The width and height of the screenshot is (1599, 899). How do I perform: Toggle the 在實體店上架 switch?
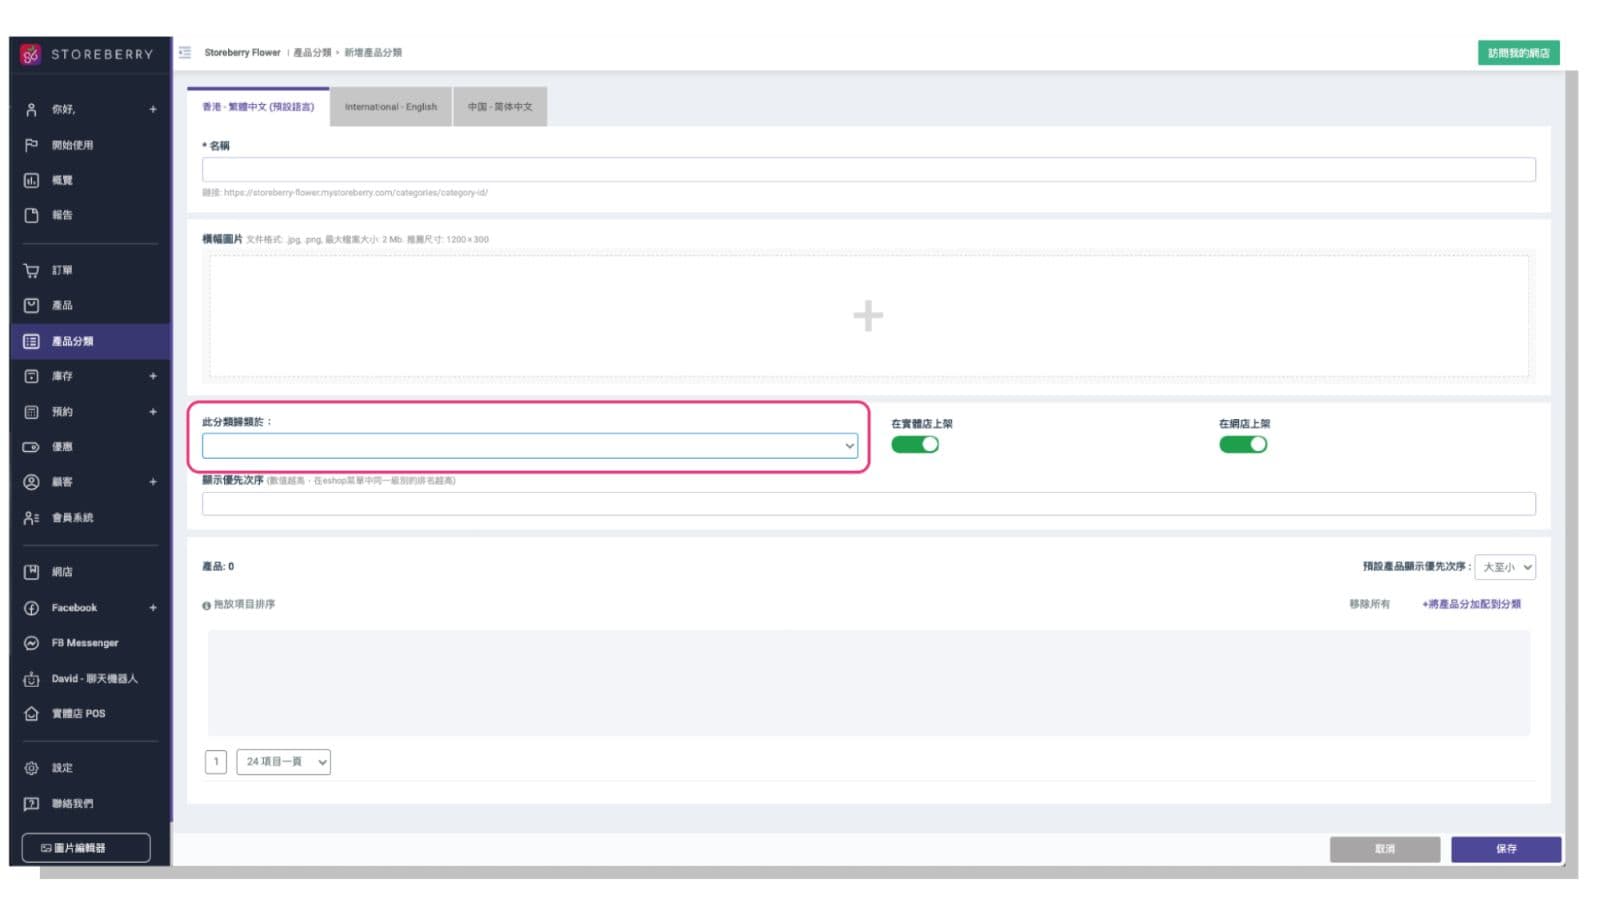click(x=915, y=444)
